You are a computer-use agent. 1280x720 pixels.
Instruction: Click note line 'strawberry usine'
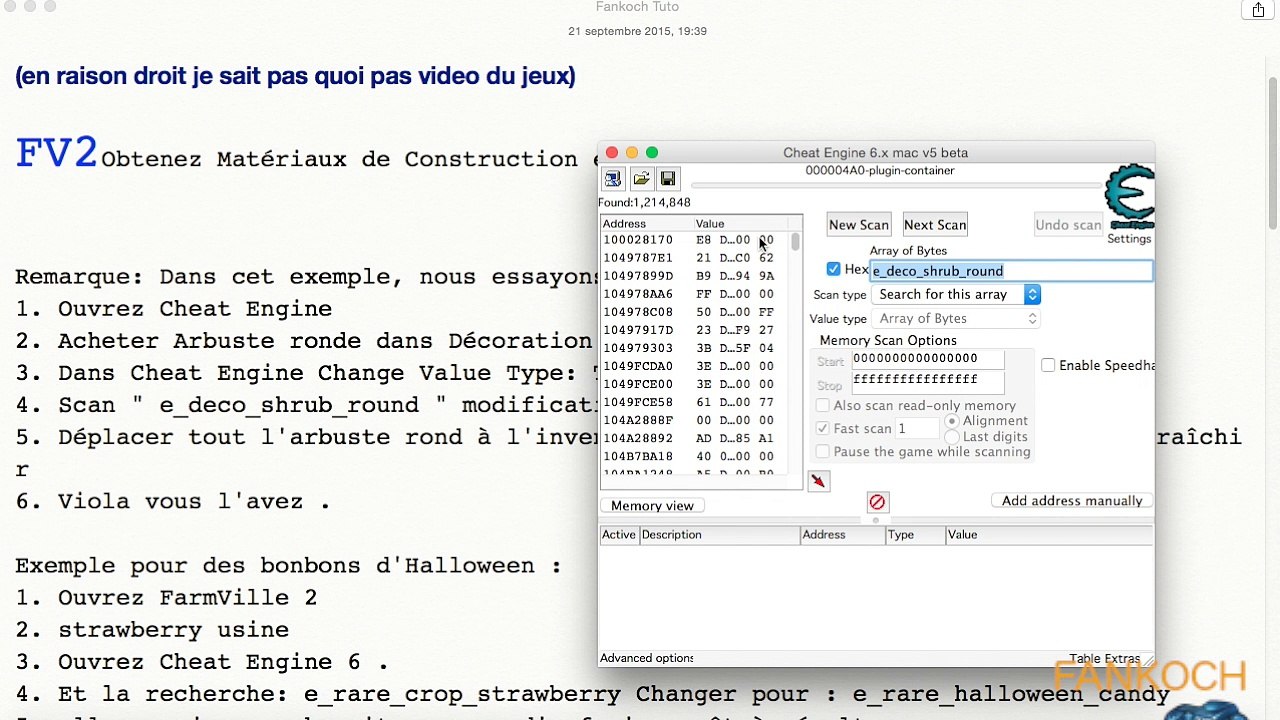173,629
